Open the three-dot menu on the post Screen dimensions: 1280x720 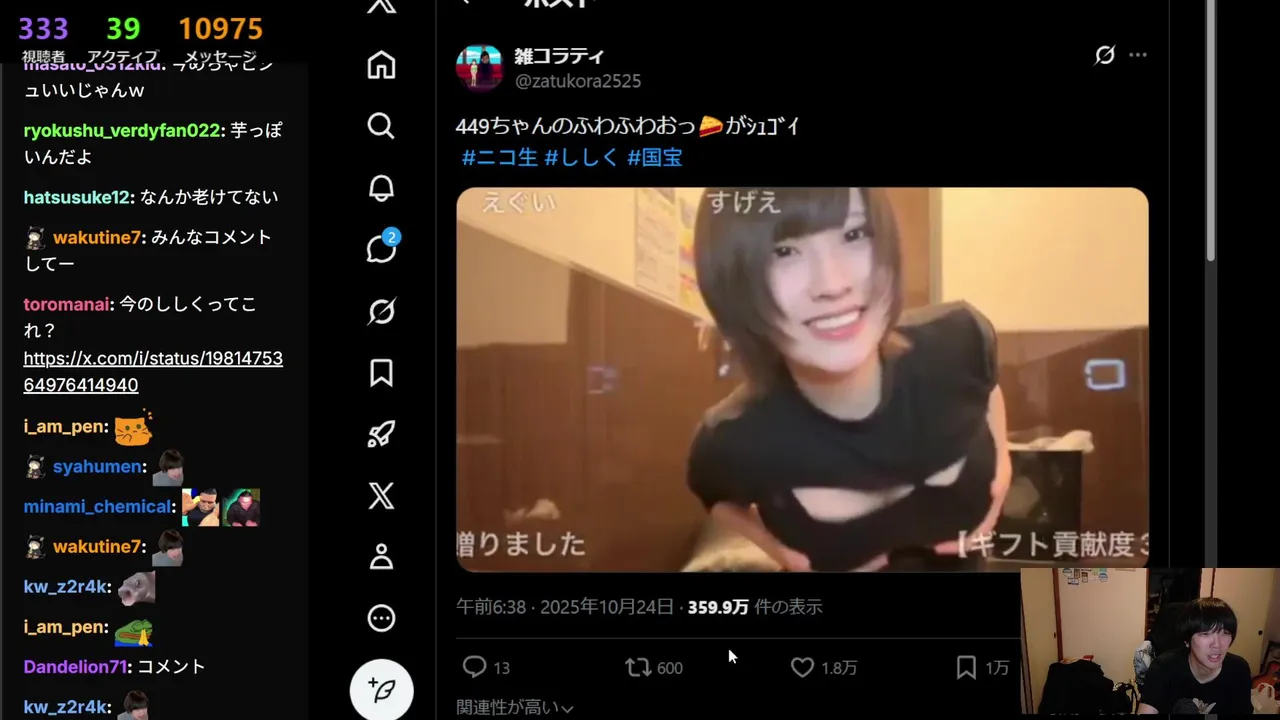[1138, 55]
